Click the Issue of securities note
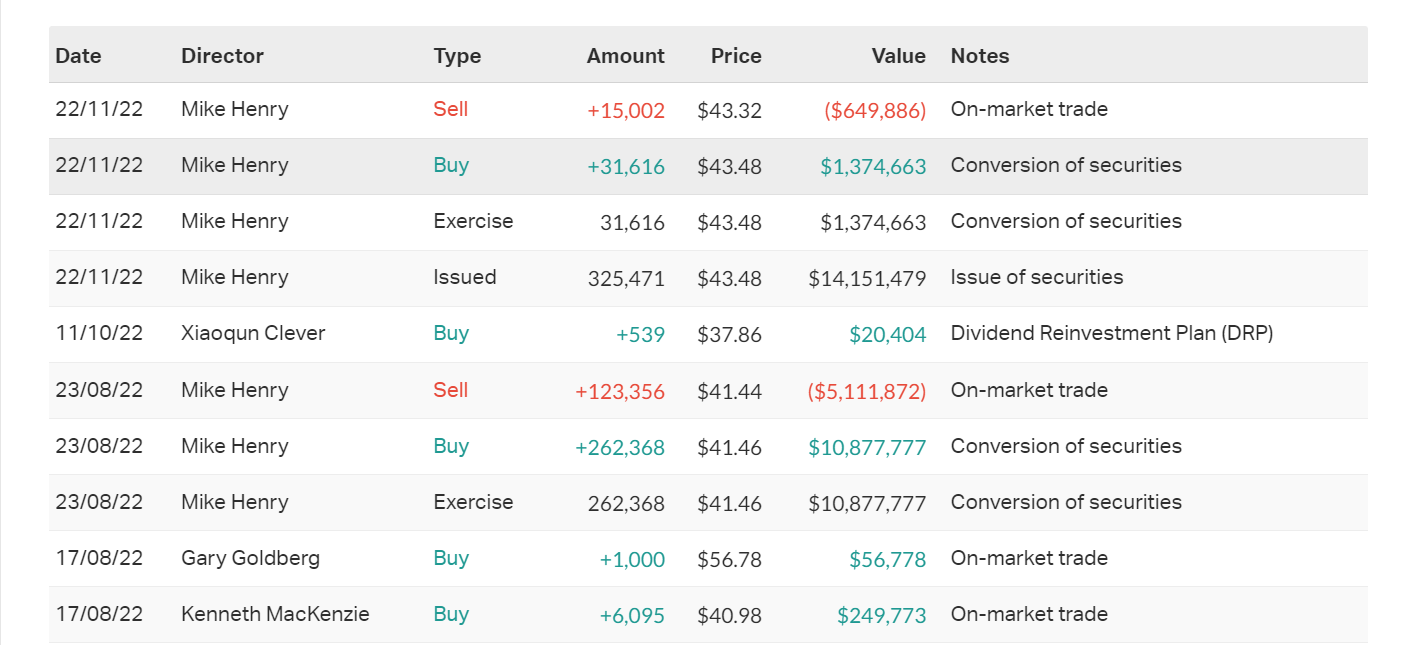 click(1036, 277)
